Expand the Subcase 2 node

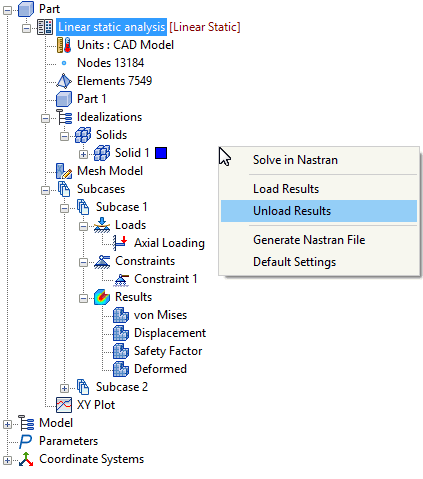tap(64, 388)
